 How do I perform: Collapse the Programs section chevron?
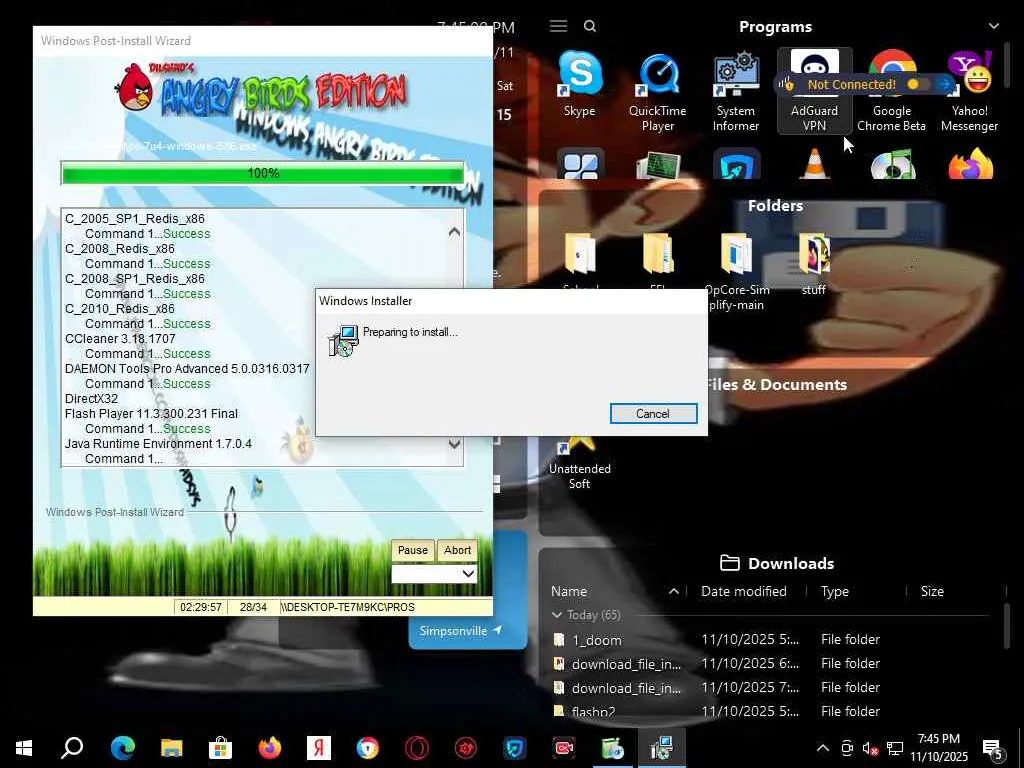pos(993,26)
